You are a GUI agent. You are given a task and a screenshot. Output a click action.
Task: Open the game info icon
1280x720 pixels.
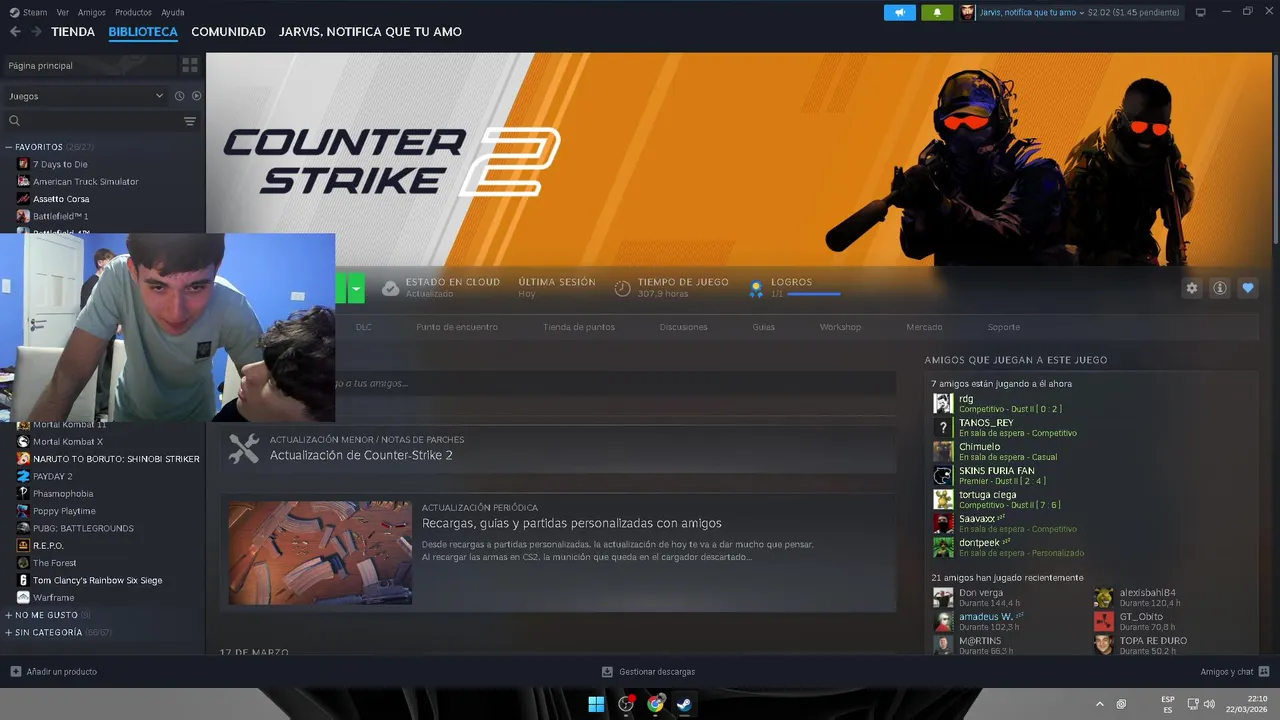(1220, 288)
